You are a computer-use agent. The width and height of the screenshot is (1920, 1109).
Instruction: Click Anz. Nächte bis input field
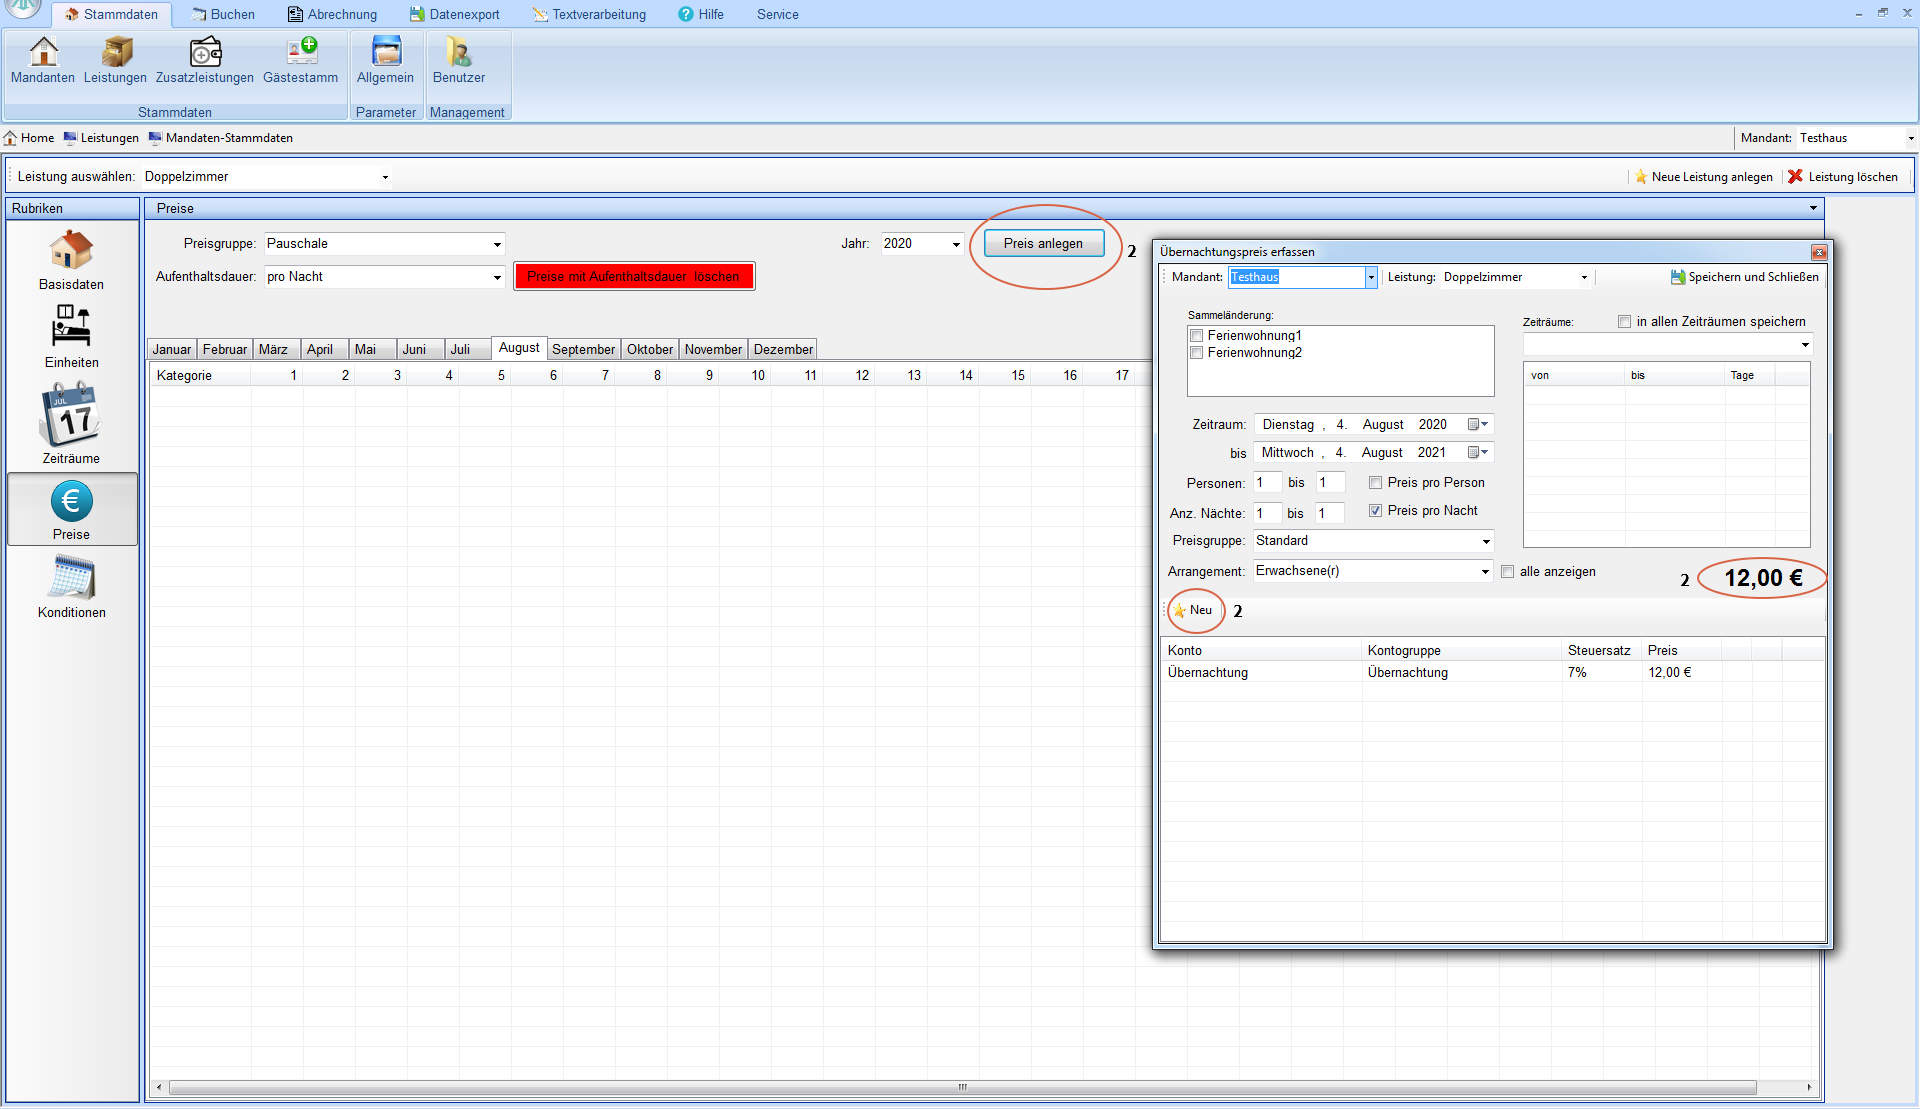pos(1329,513)
